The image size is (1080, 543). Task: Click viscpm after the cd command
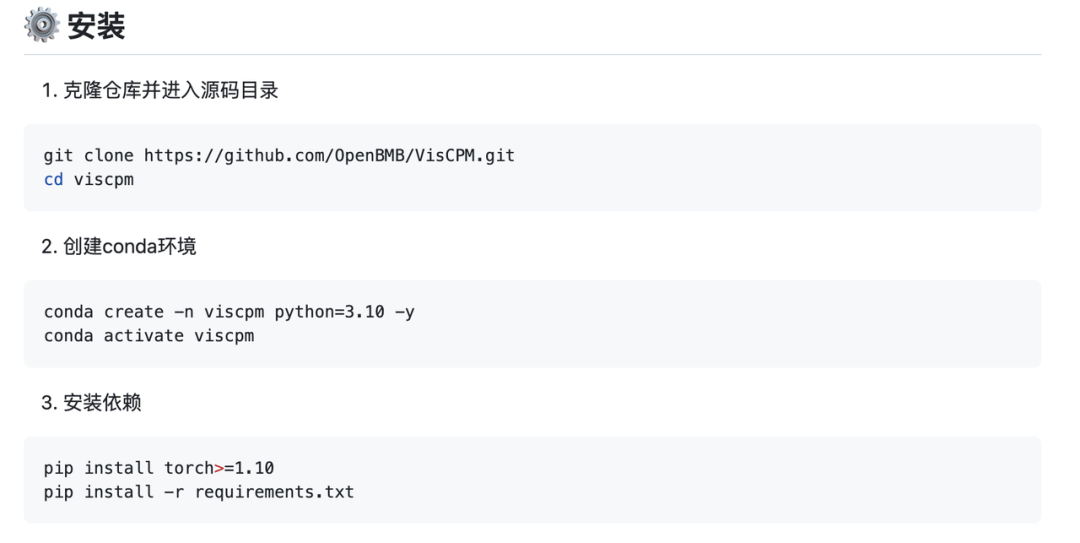click(x=104, y=180)
